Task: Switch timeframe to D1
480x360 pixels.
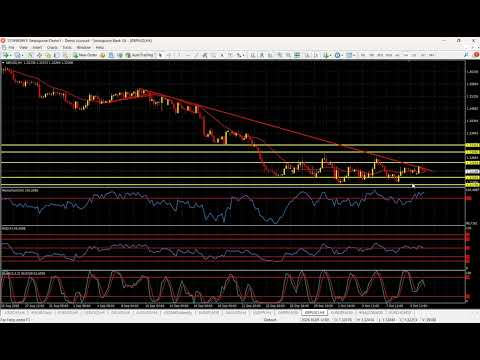Action: [414, 55]
